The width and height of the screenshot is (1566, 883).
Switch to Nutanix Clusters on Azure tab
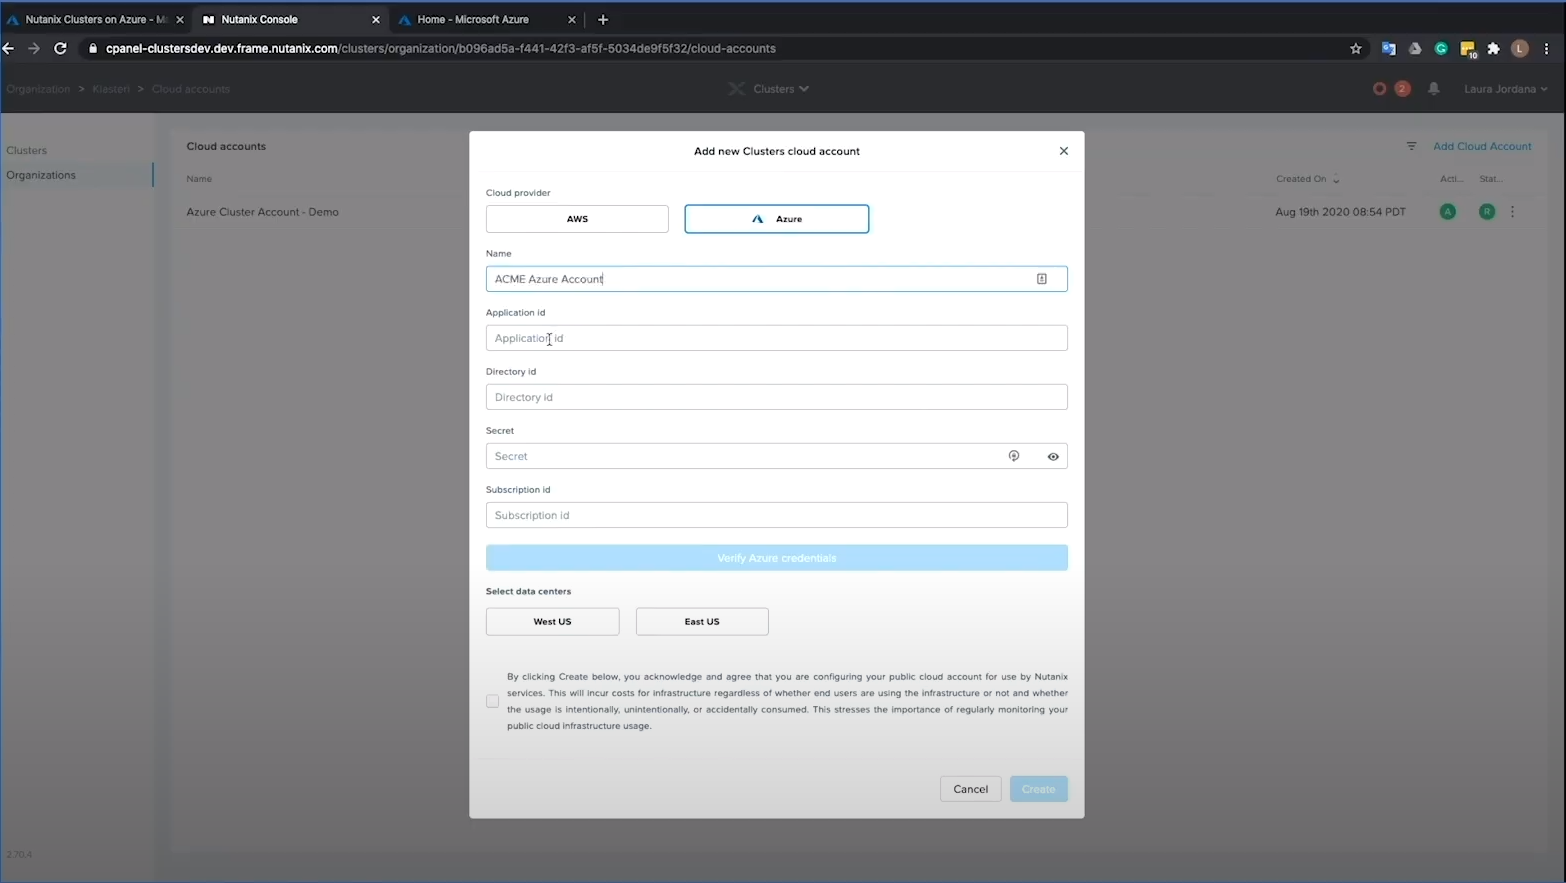(x=95, y=19)
